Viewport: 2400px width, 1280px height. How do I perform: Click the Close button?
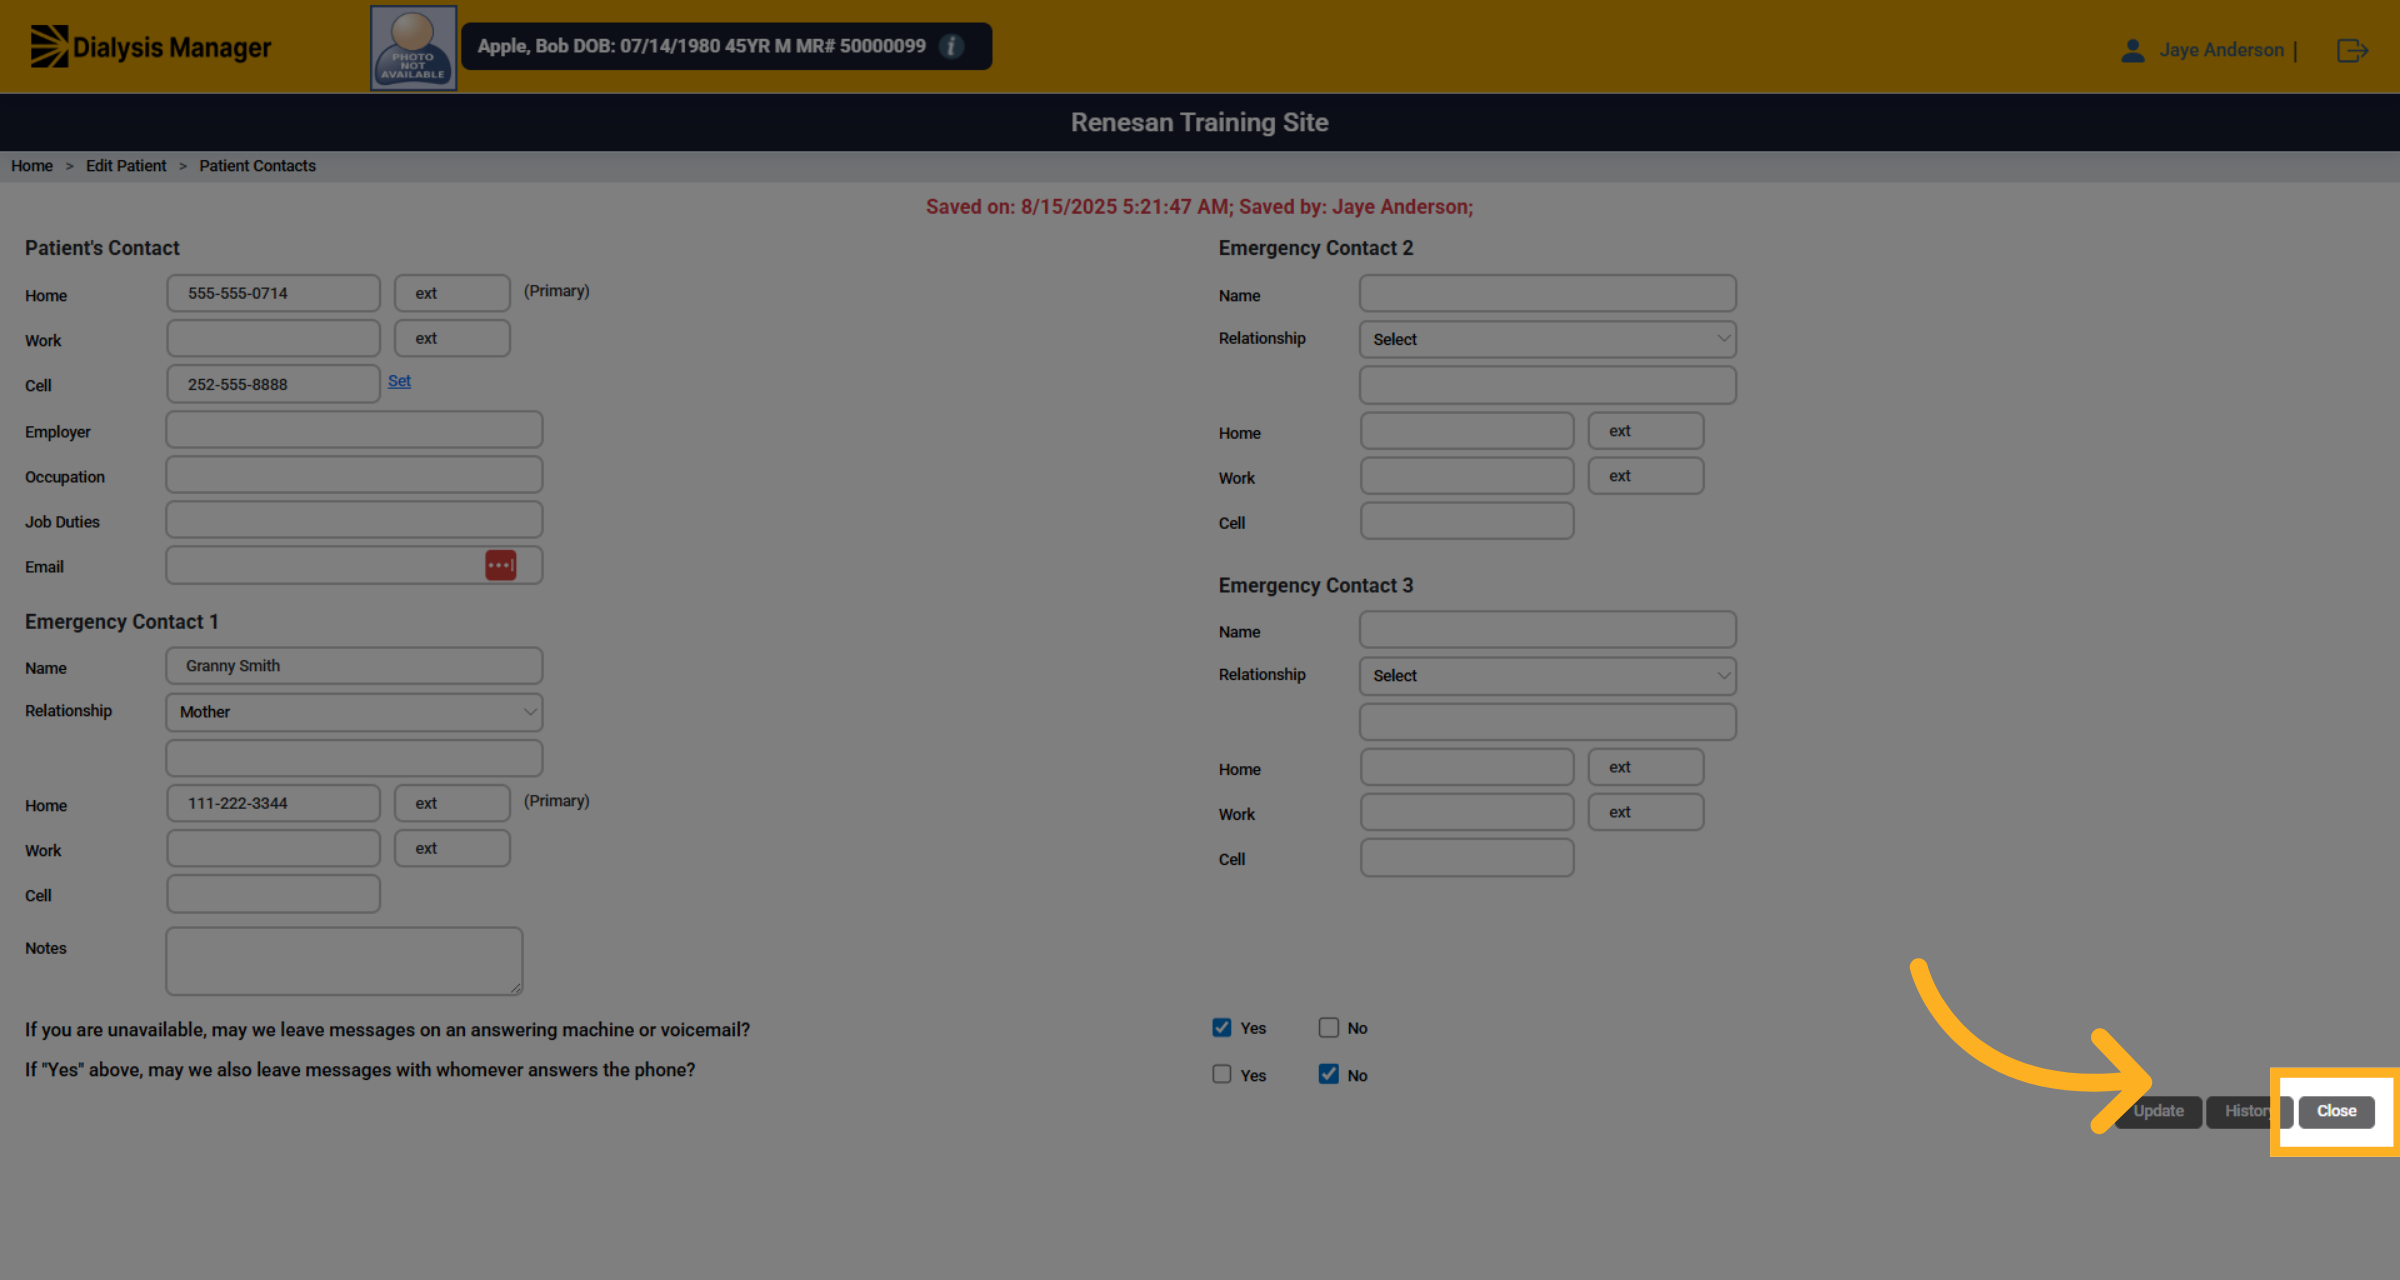click(2336, 1111)
